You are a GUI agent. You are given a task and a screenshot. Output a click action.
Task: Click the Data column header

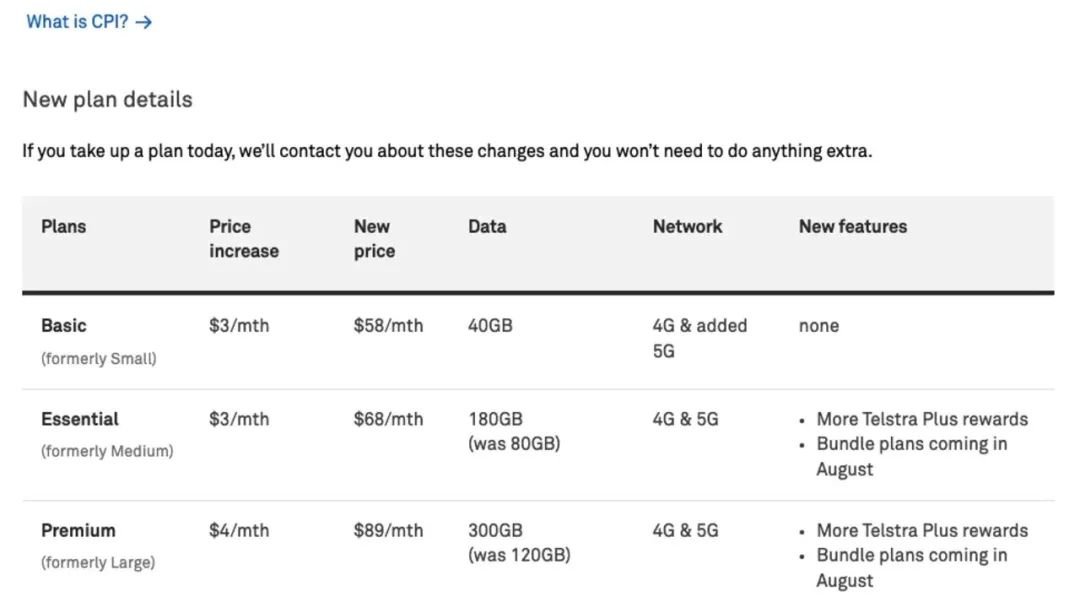tap(487, 227)
